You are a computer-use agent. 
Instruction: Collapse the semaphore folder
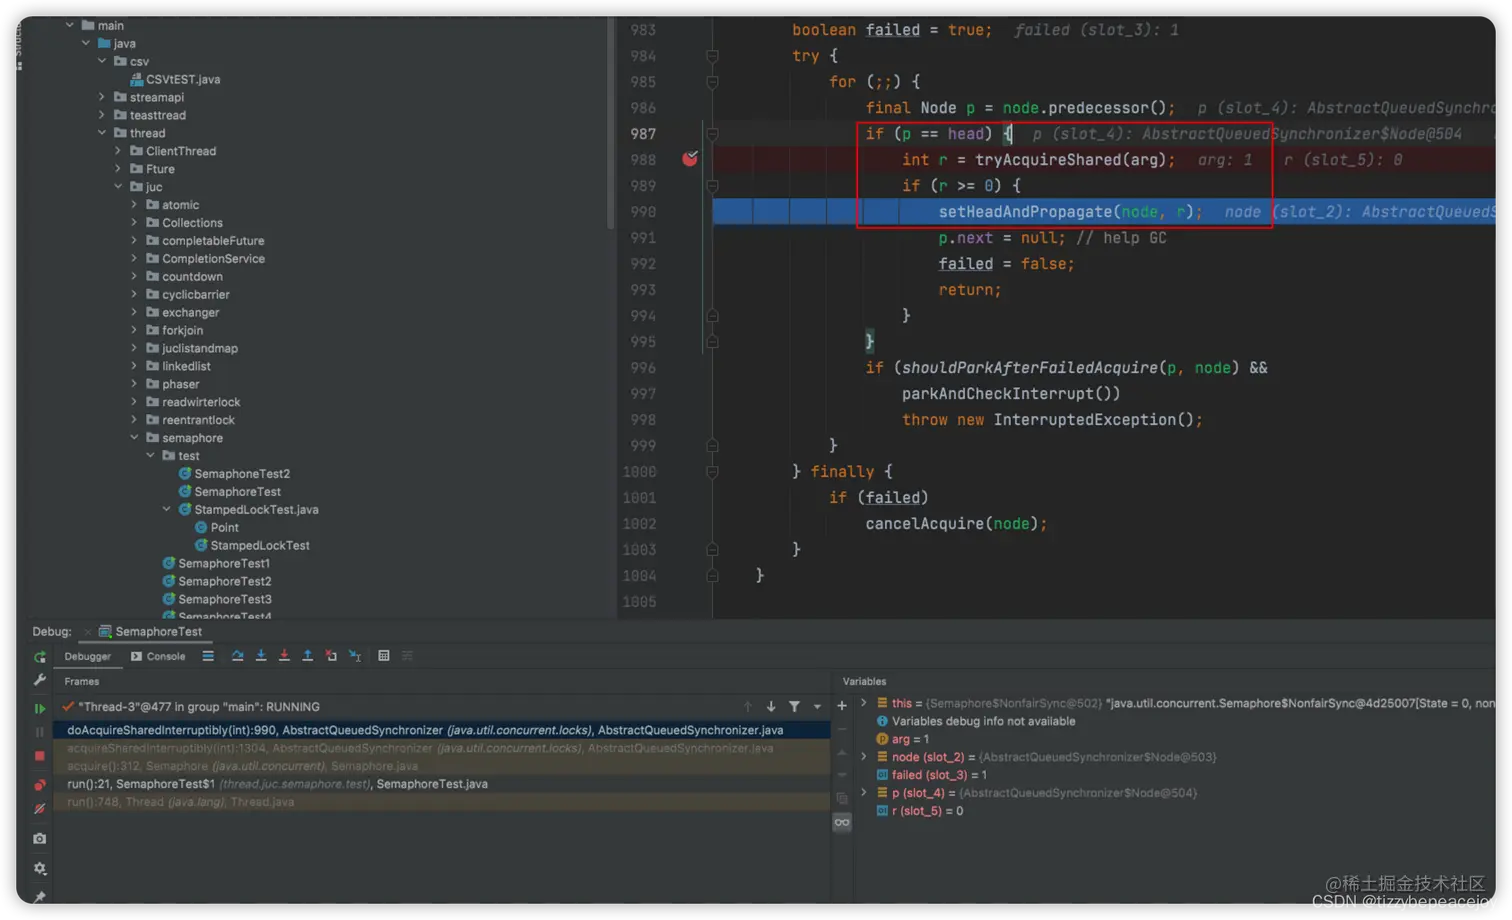tap(134, 438)
